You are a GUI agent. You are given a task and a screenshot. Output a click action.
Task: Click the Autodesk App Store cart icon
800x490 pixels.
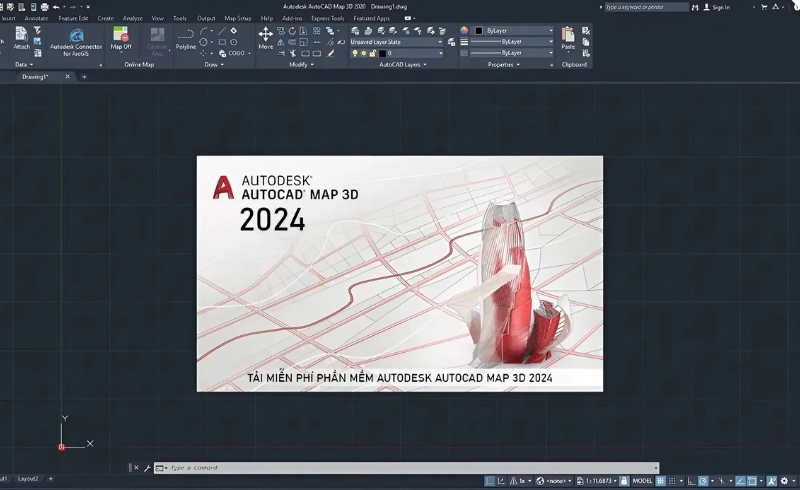pyautogui.click(x=763, y=7)
